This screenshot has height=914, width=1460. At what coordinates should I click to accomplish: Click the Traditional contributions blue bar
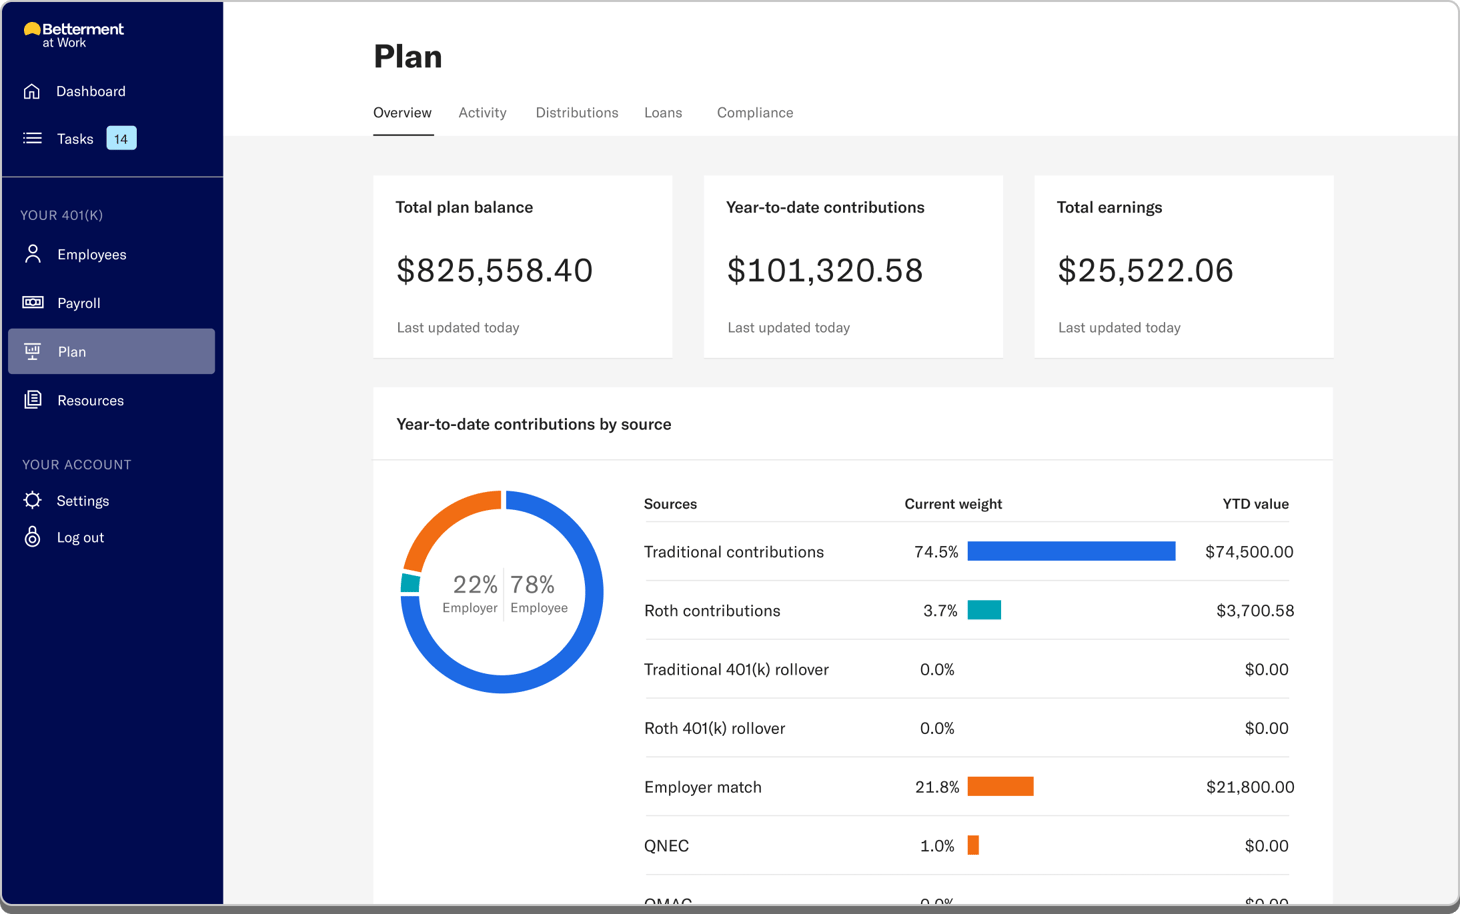[x=1071, y=550]
